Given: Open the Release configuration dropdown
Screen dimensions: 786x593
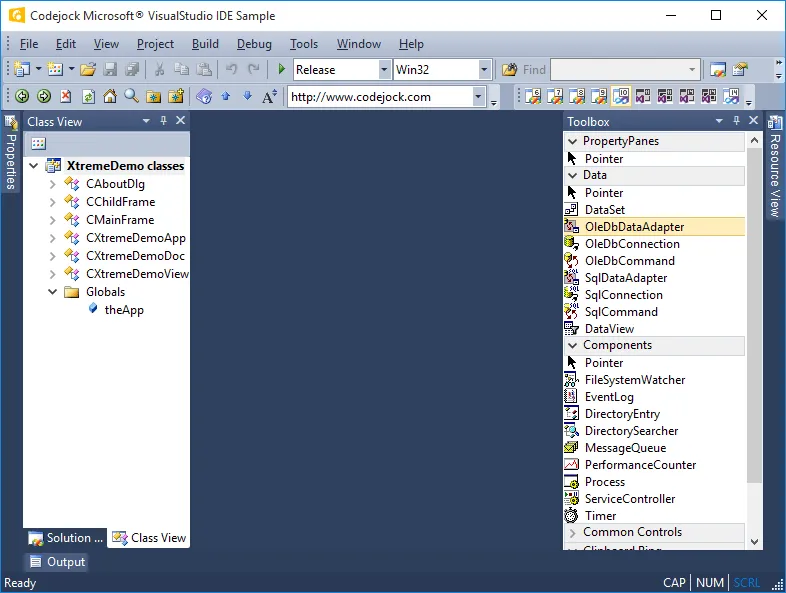Looking at the screenshot, I should 384,70.
